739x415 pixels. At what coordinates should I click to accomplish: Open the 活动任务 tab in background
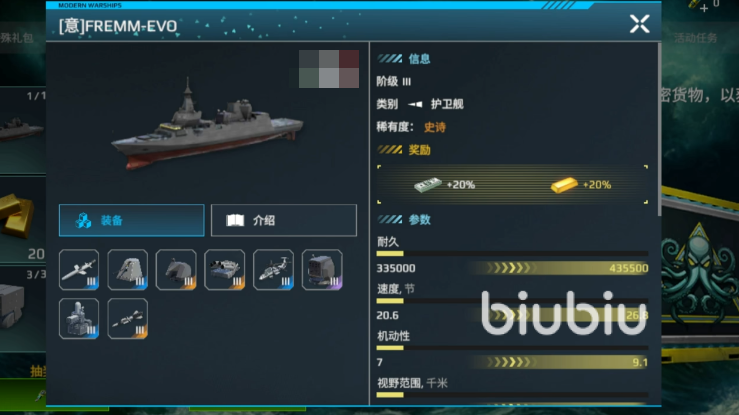coord(695,38)
